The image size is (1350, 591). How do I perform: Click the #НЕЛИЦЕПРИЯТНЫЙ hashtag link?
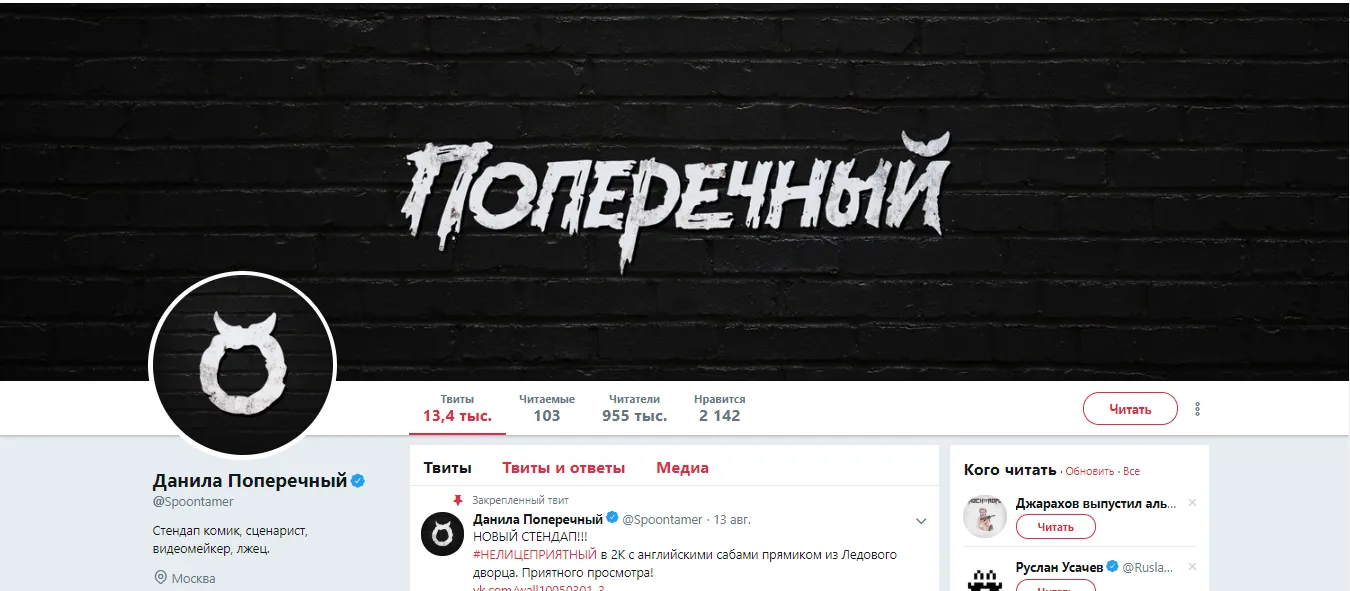coord(534,554)
